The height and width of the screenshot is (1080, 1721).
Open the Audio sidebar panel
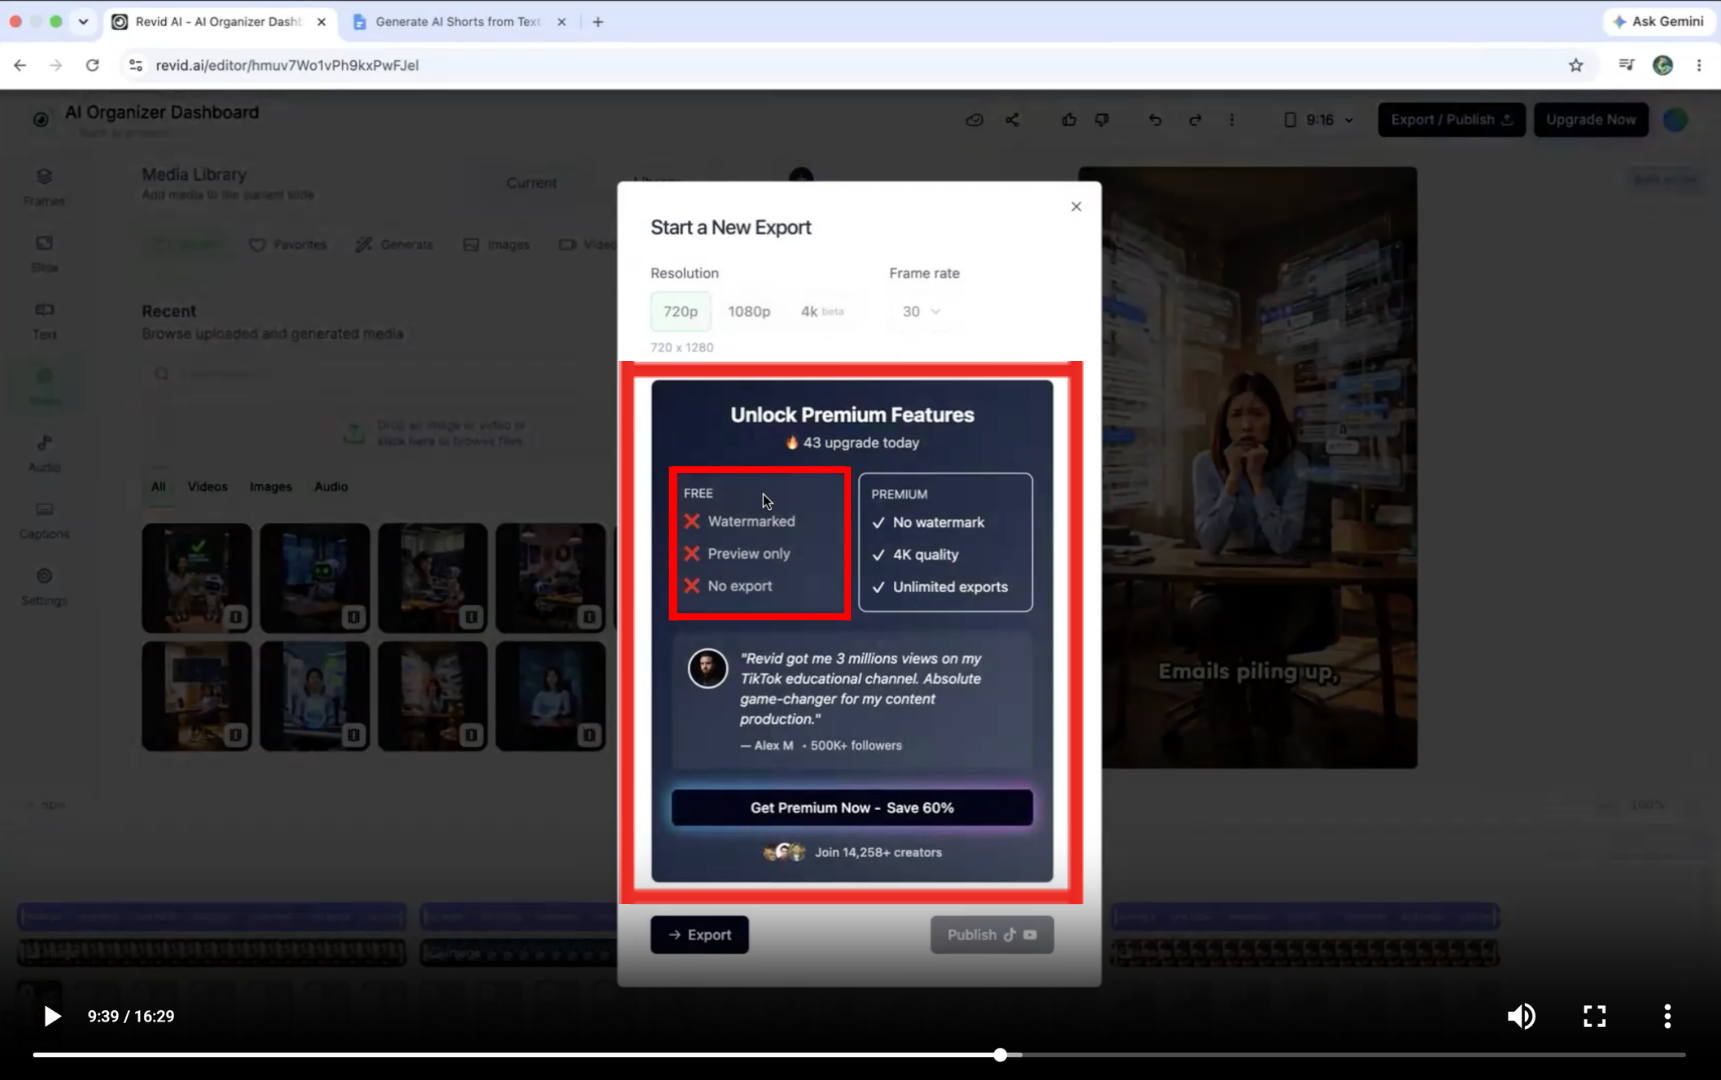[44, 453]
